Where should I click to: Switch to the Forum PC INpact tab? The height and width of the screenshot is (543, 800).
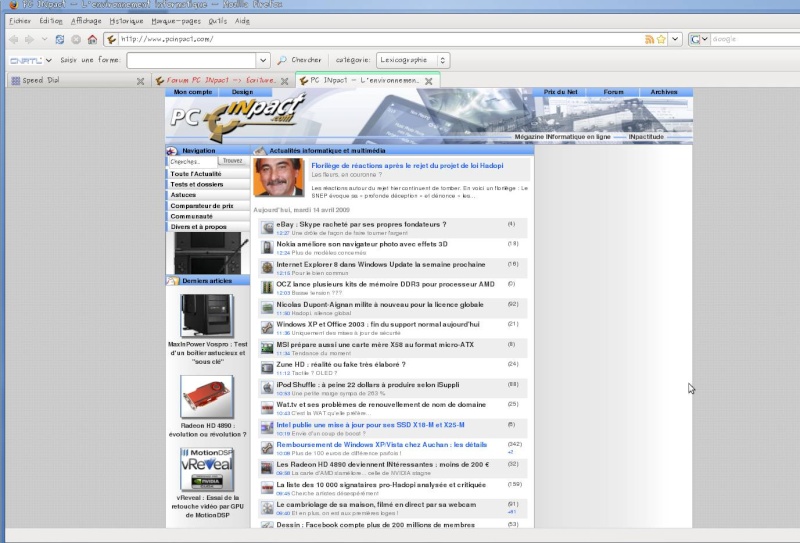[221, 81]
